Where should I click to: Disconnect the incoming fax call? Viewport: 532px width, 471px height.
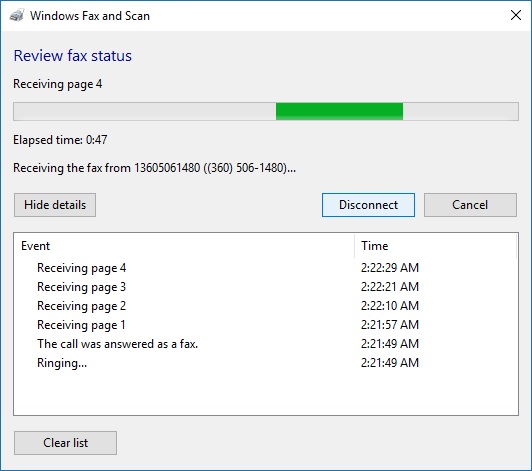(x=368, y=205)
